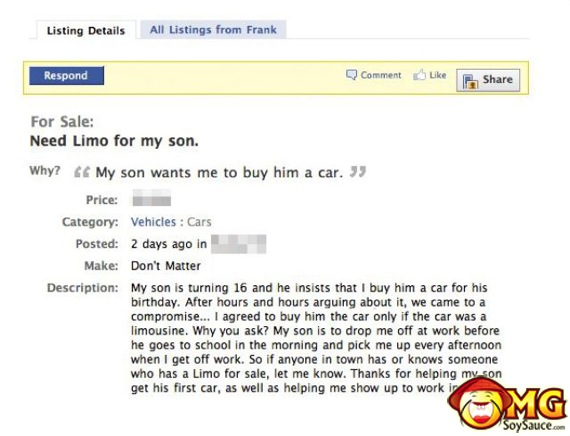Click the opening quotation mark icon

82,172
